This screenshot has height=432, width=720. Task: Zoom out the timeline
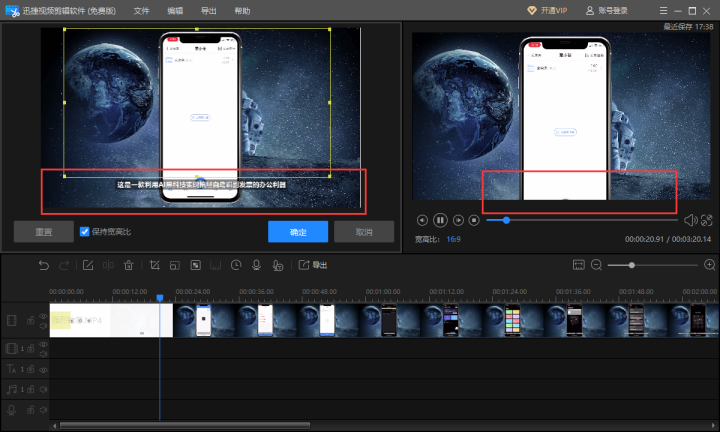596,265
